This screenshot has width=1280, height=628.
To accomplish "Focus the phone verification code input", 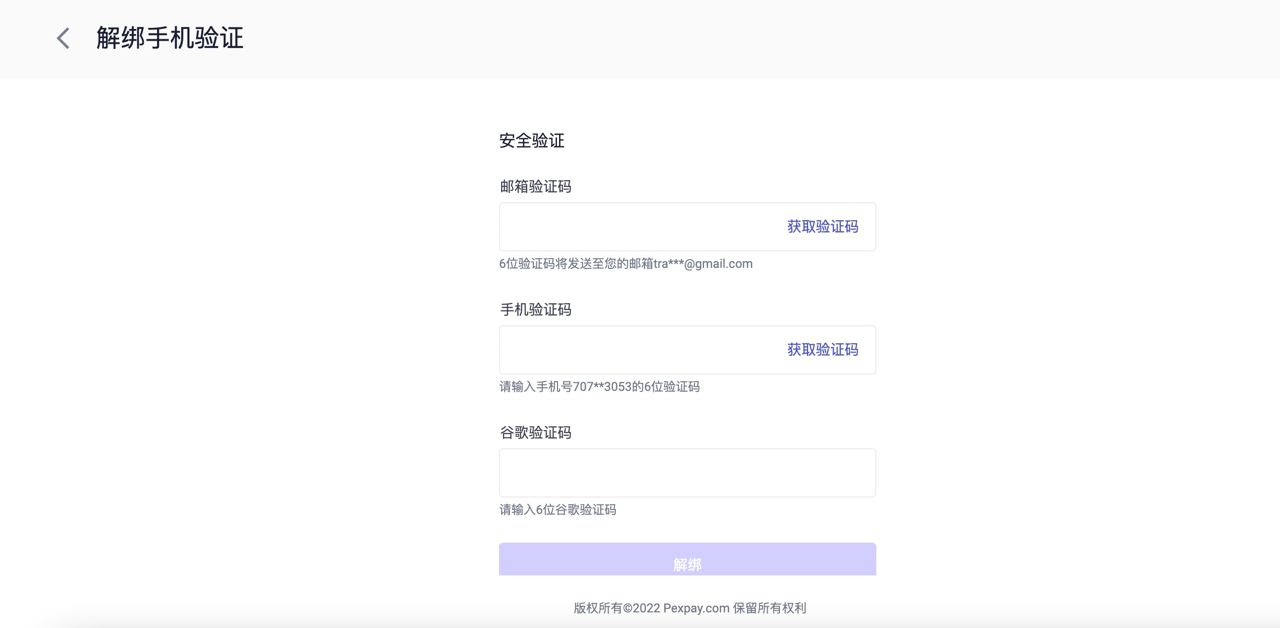I will pyautogui.click(x=635, y=350).
